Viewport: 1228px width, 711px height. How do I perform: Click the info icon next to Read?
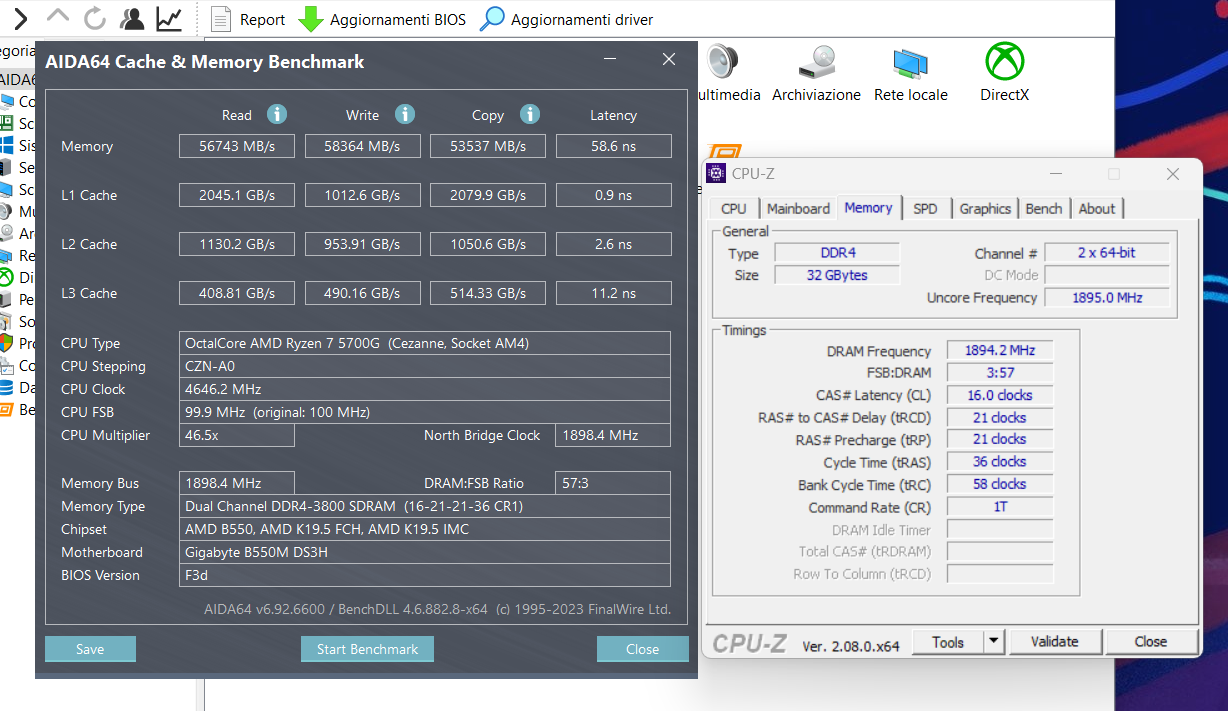[x=277, y=114]
